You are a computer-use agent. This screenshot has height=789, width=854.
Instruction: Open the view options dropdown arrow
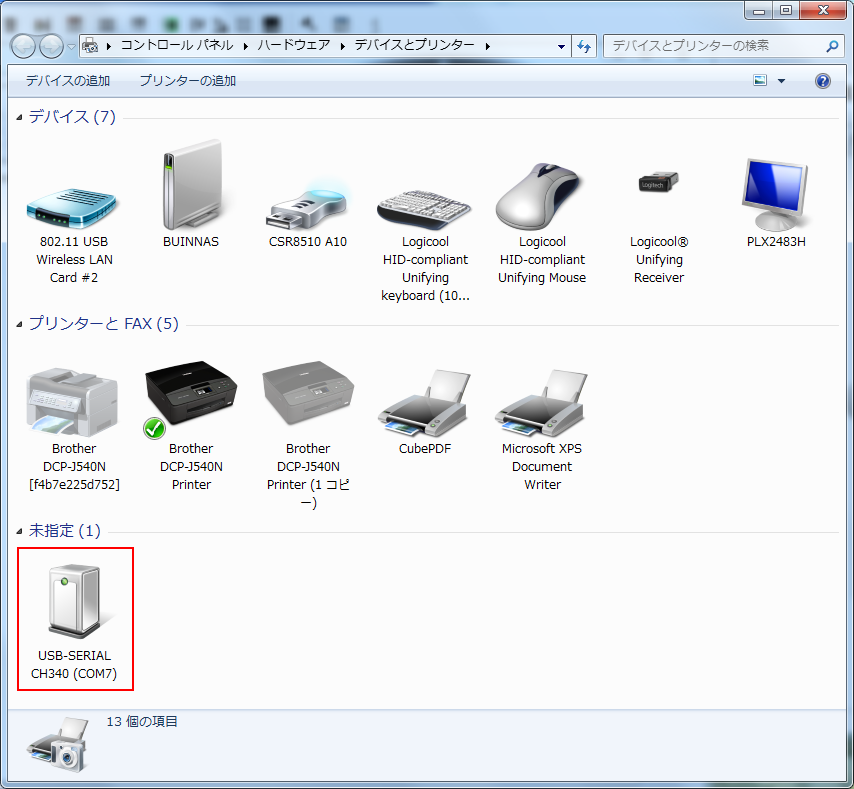pyautogui.click(x=782, y=81)
